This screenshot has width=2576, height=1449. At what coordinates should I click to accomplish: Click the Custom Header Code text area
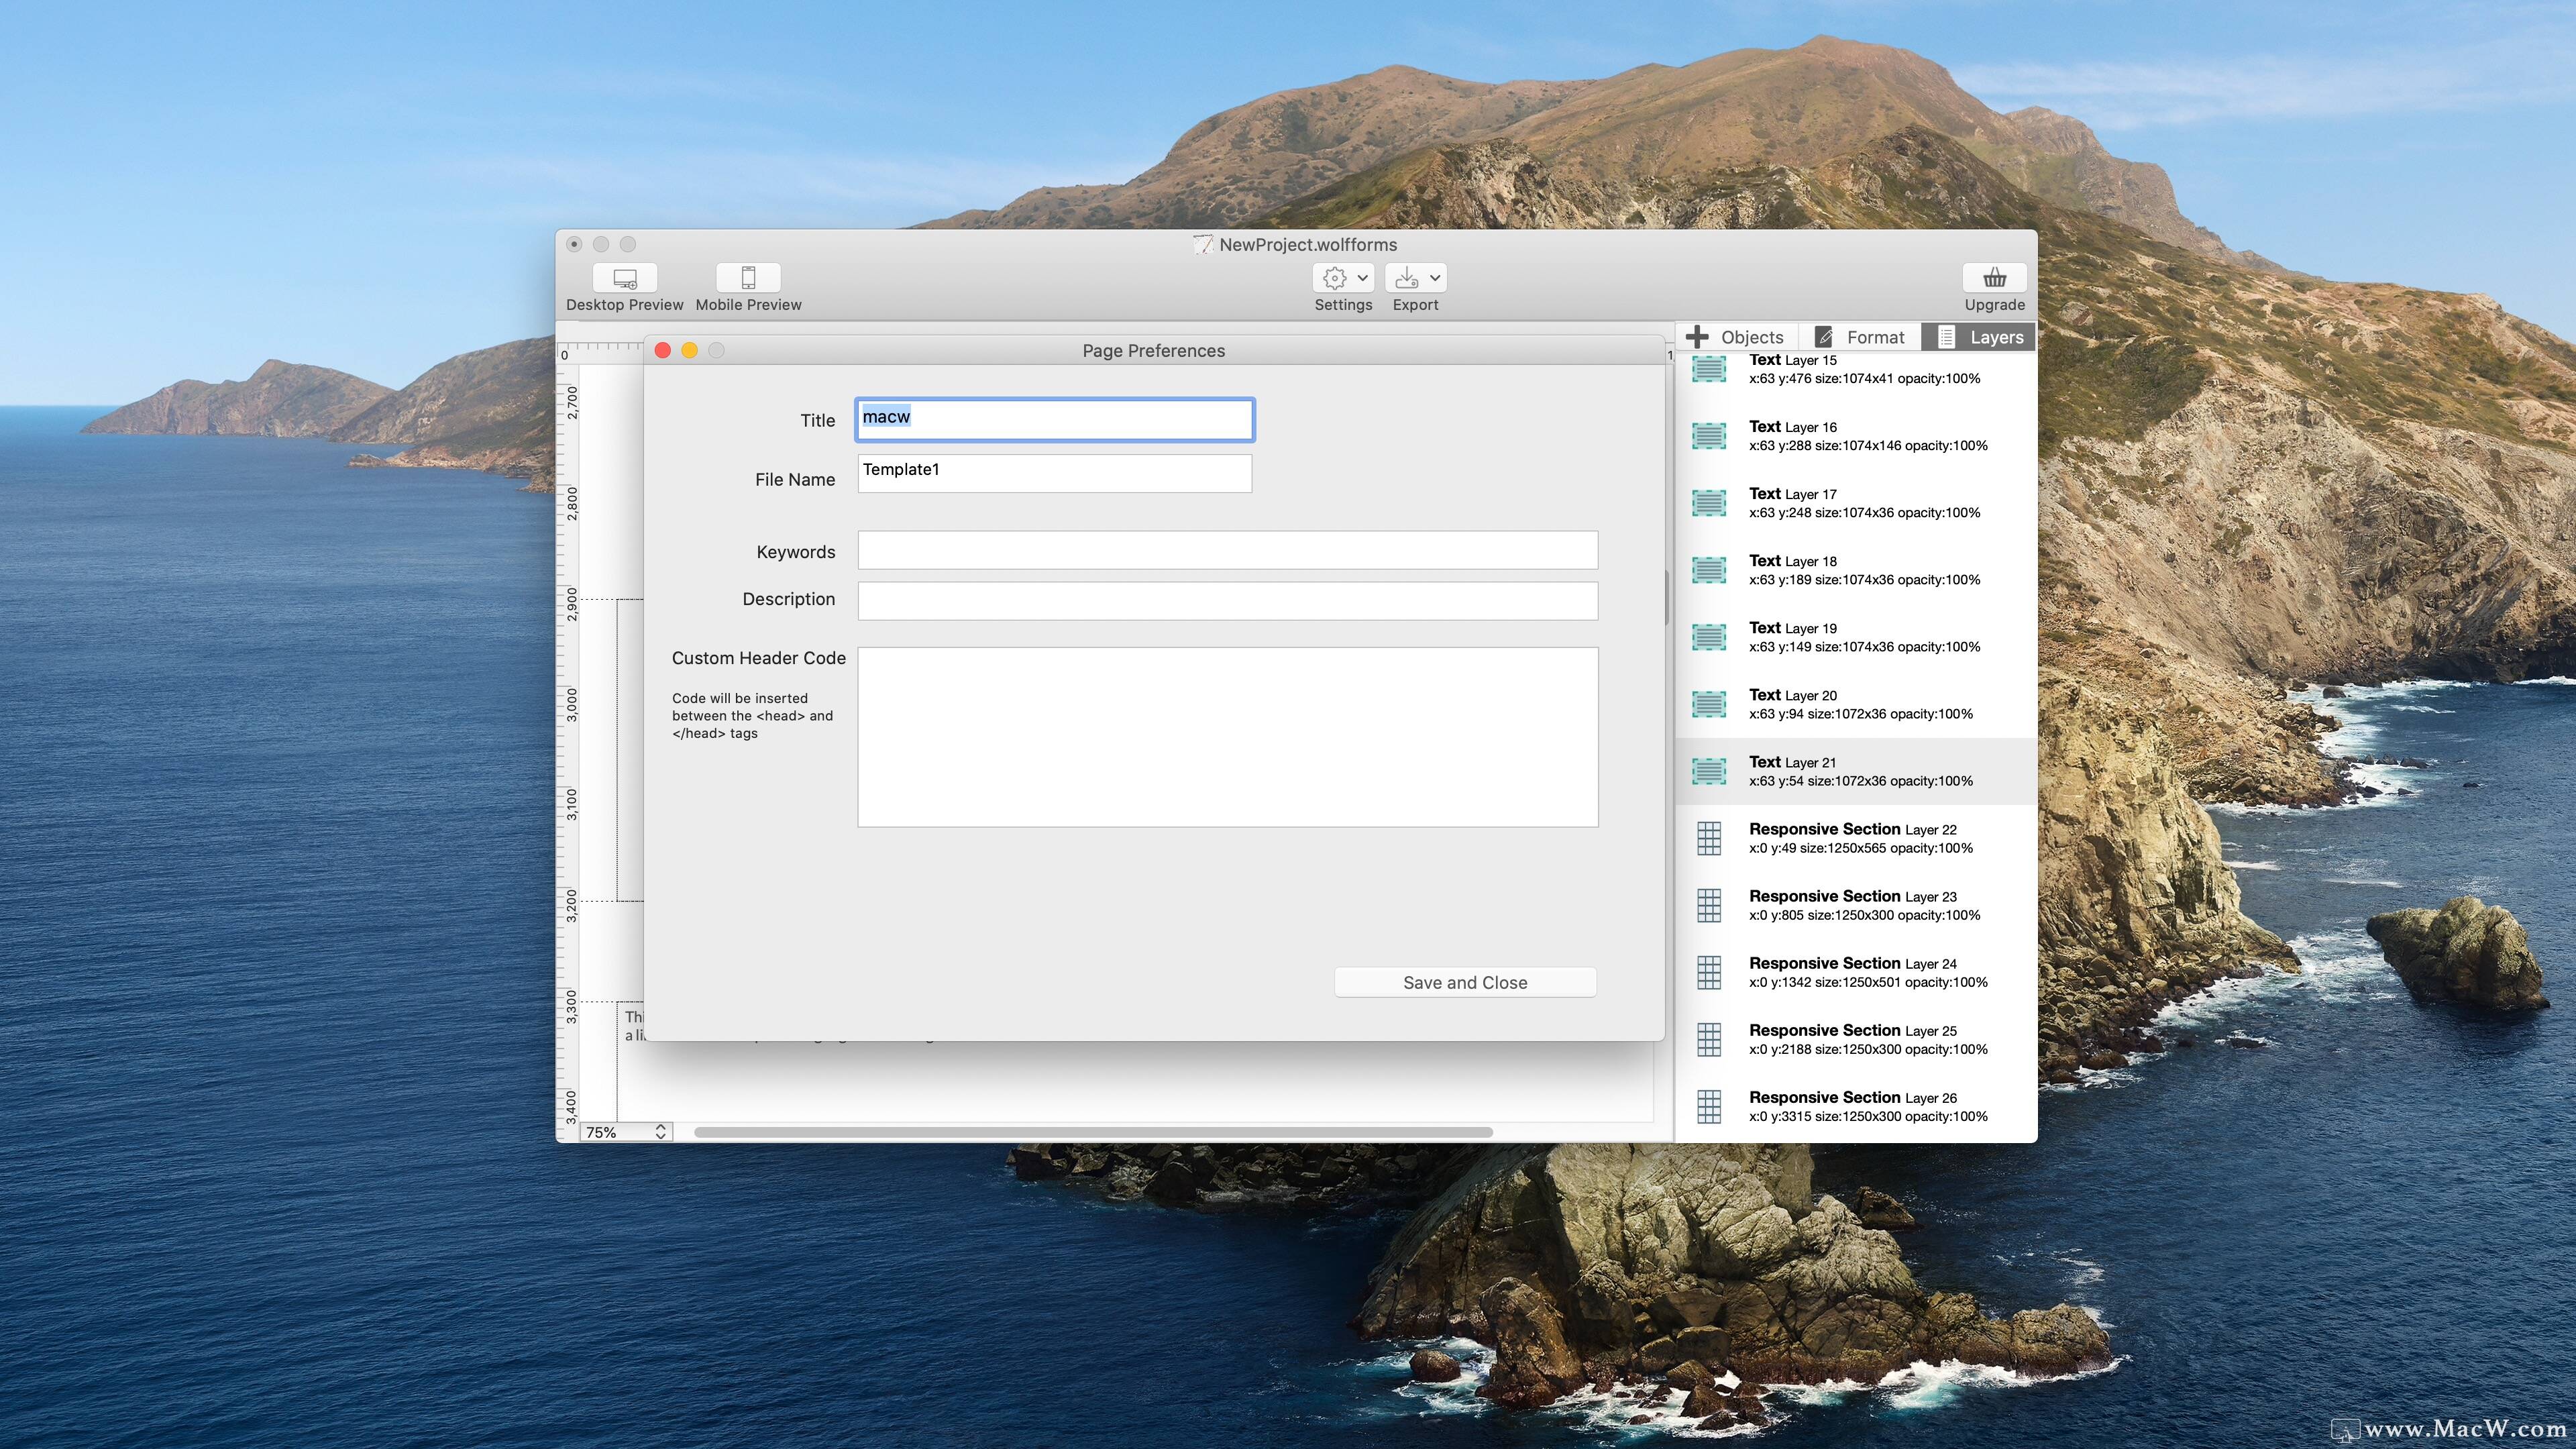coord(1228,737)
